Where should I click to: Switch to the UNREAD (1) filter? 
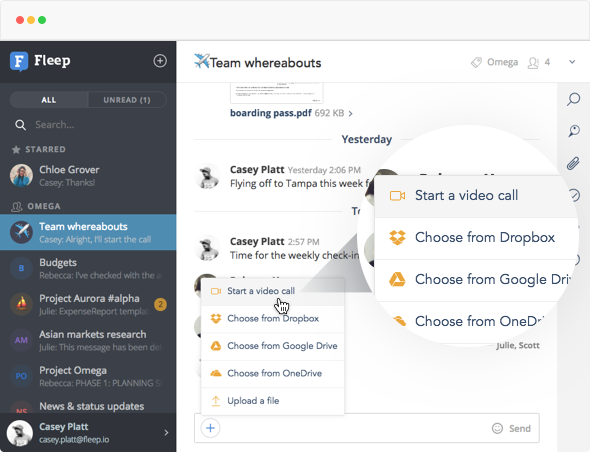click(127, 100)
